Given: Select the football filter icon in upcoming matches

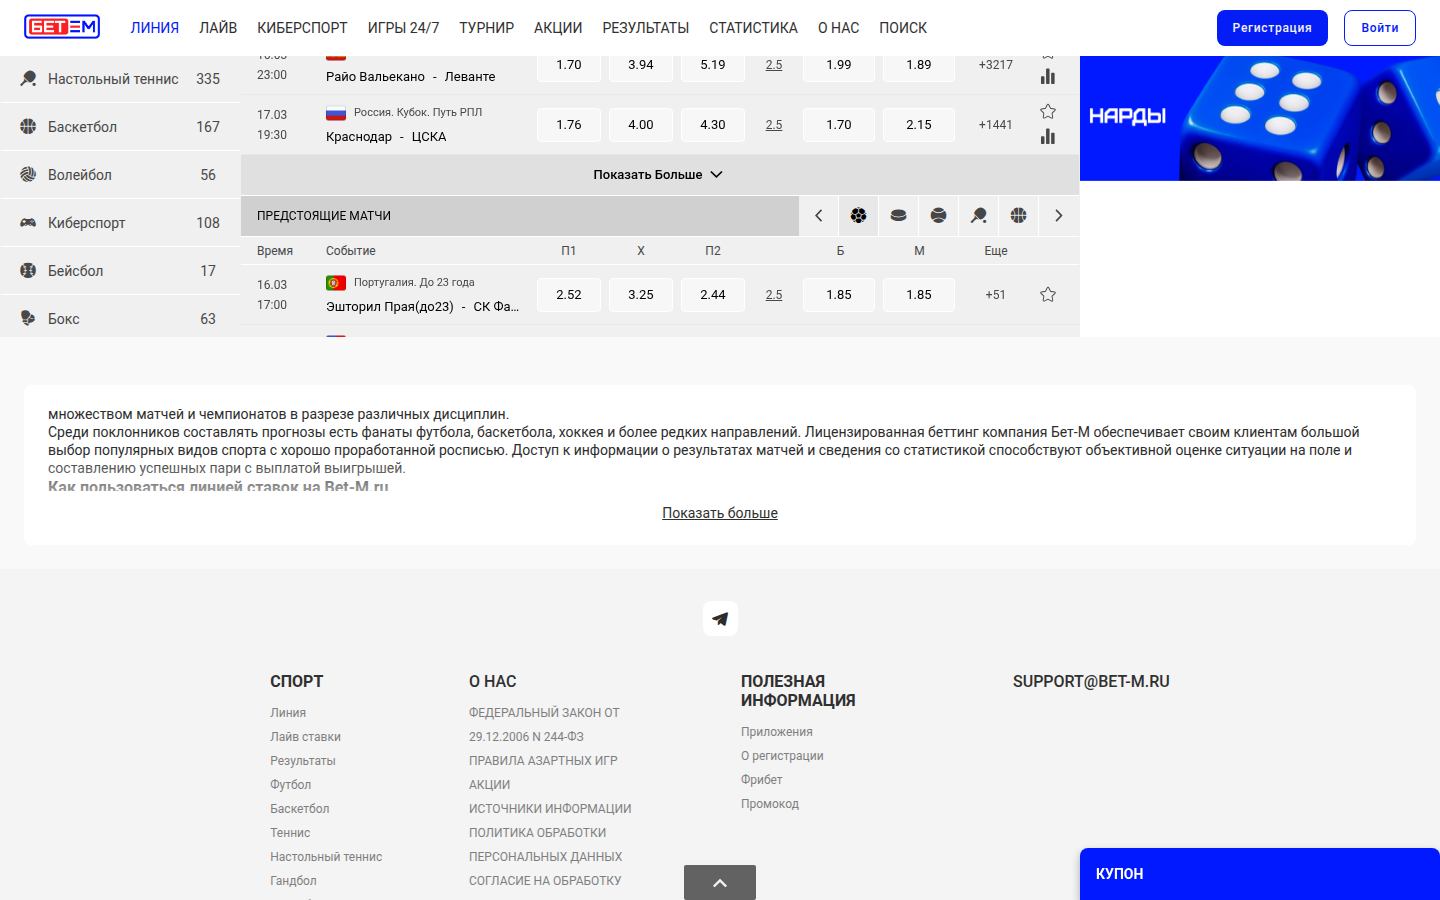Looking at the screenshot, I should (x=858, y=215).
